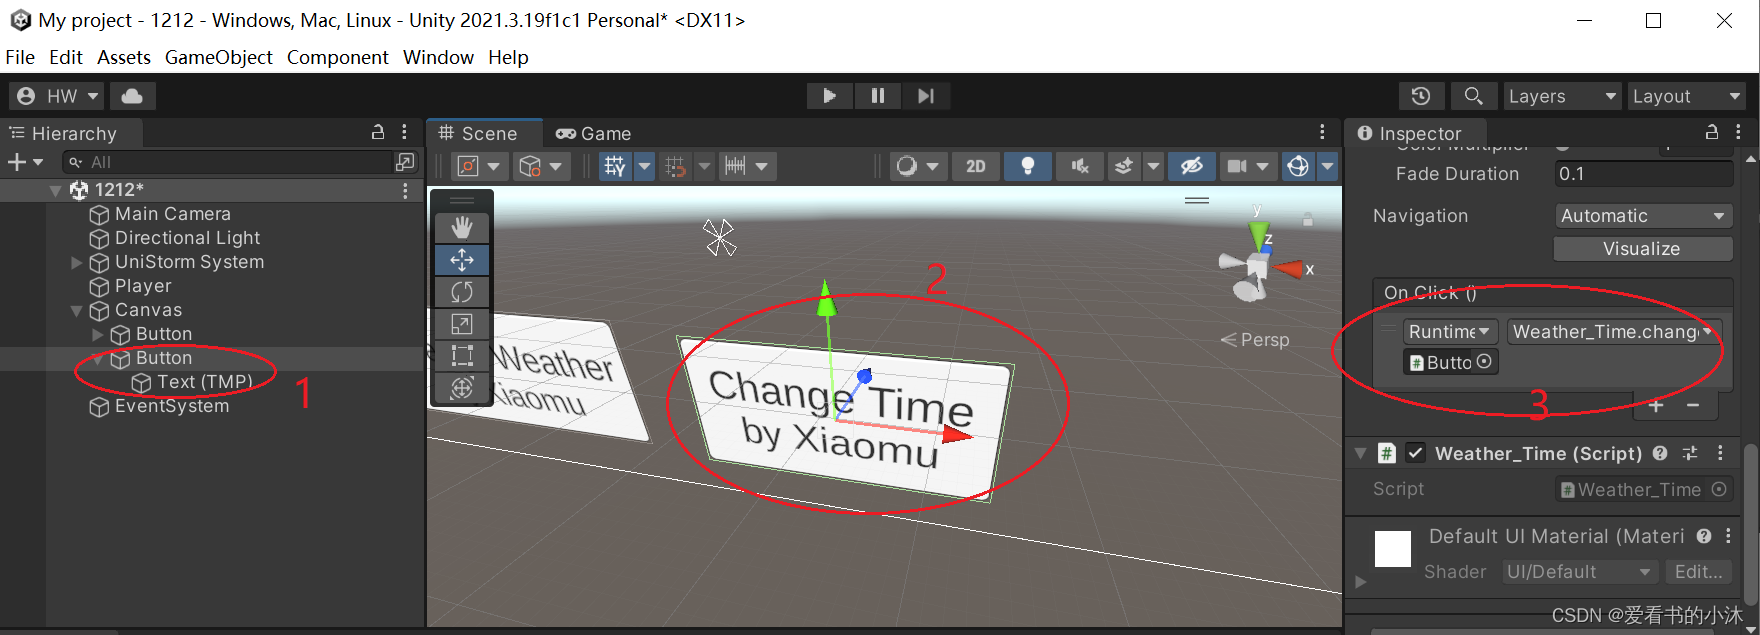Click the green Y axis gizmo cone

pyautogui.click(x=1258, y=236)
